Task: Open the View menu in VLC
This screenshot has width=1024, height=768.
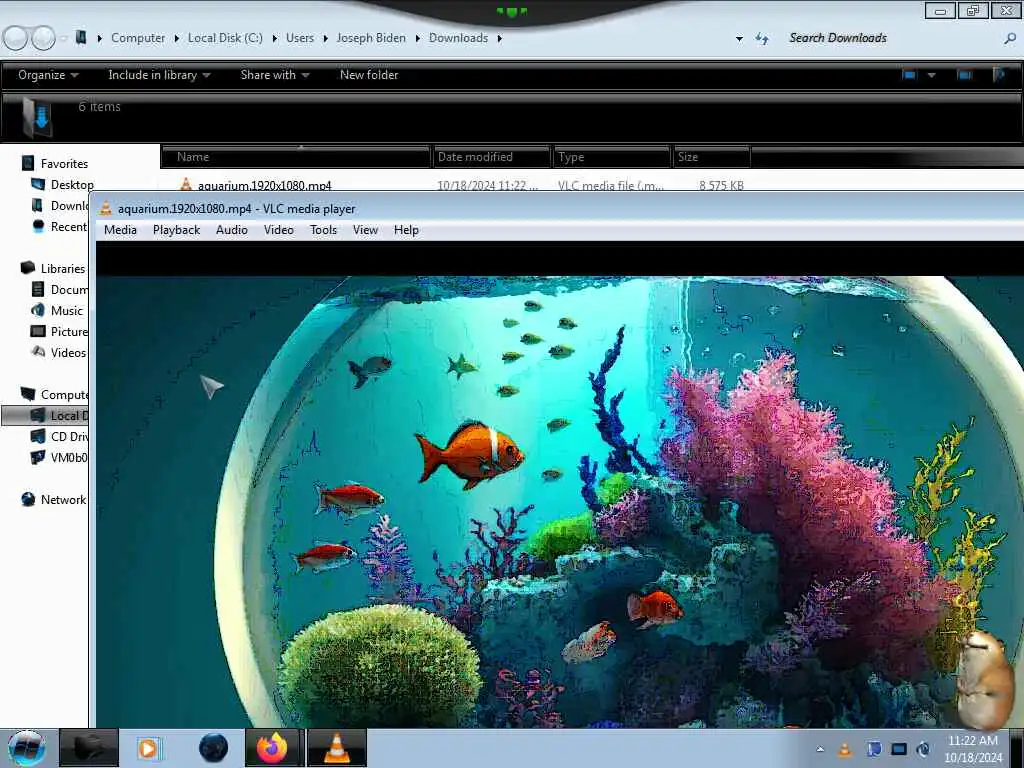Action: [365, 230]
